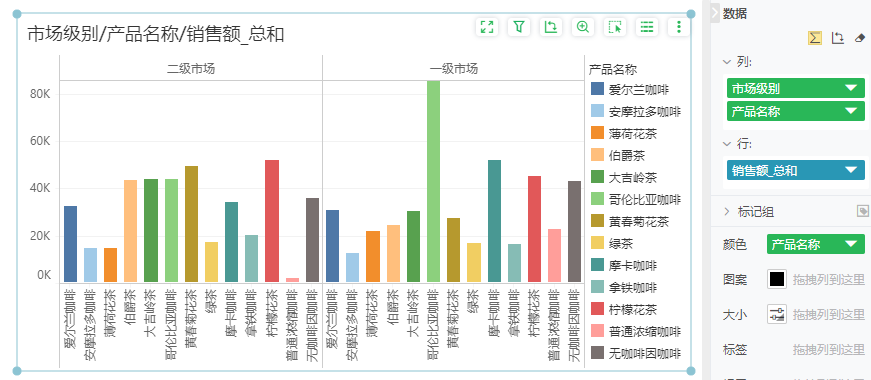The image size is (871, 380).
Task: Select the marquee selection pointer tool
Action: pyautogui.click(x=614, y=27)
